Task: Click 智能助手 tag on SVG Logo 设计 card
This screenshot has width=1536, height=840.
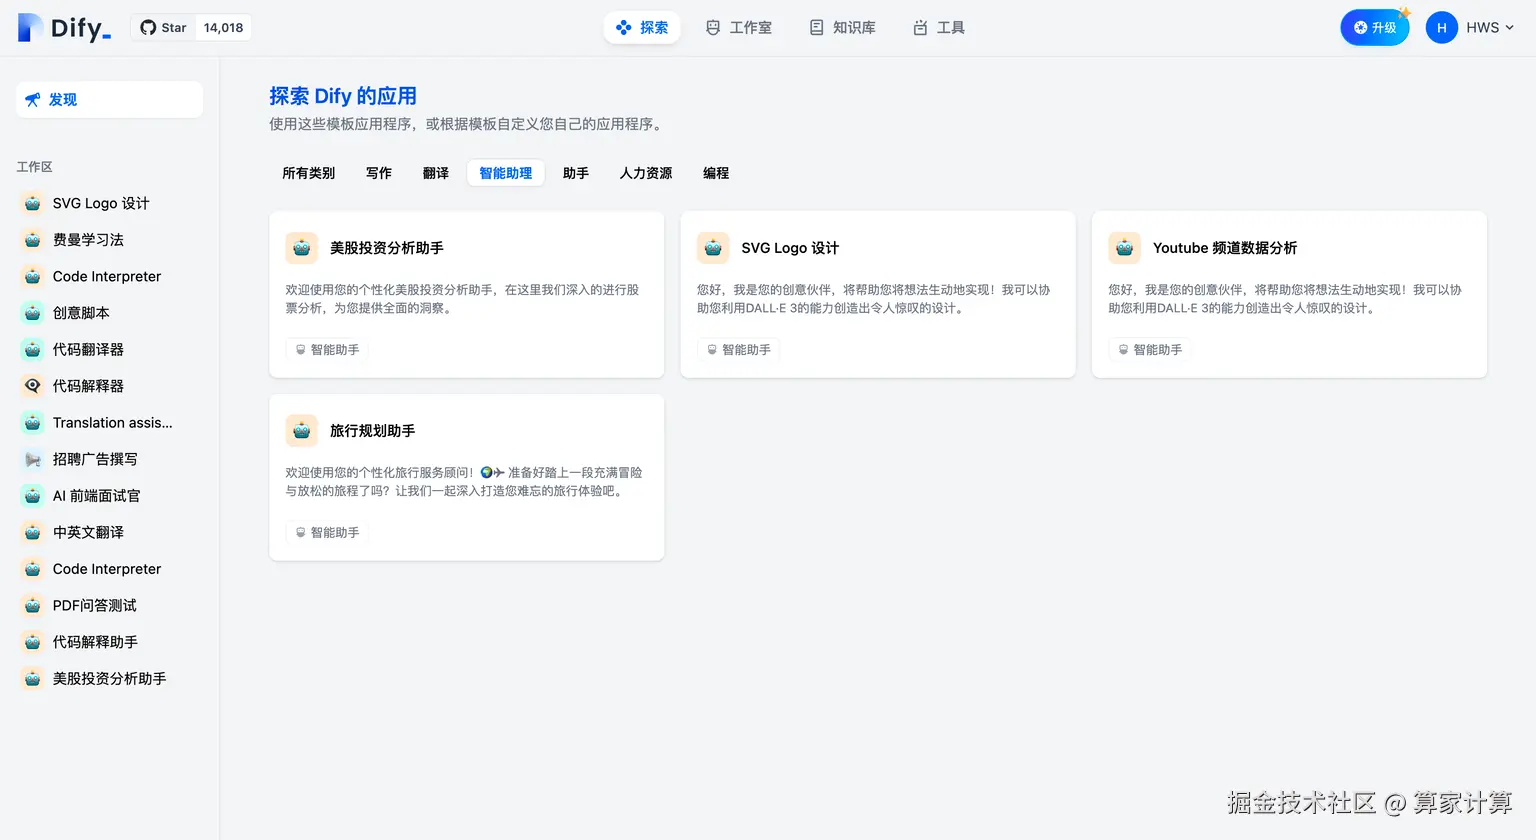Action: pos(738,350)
